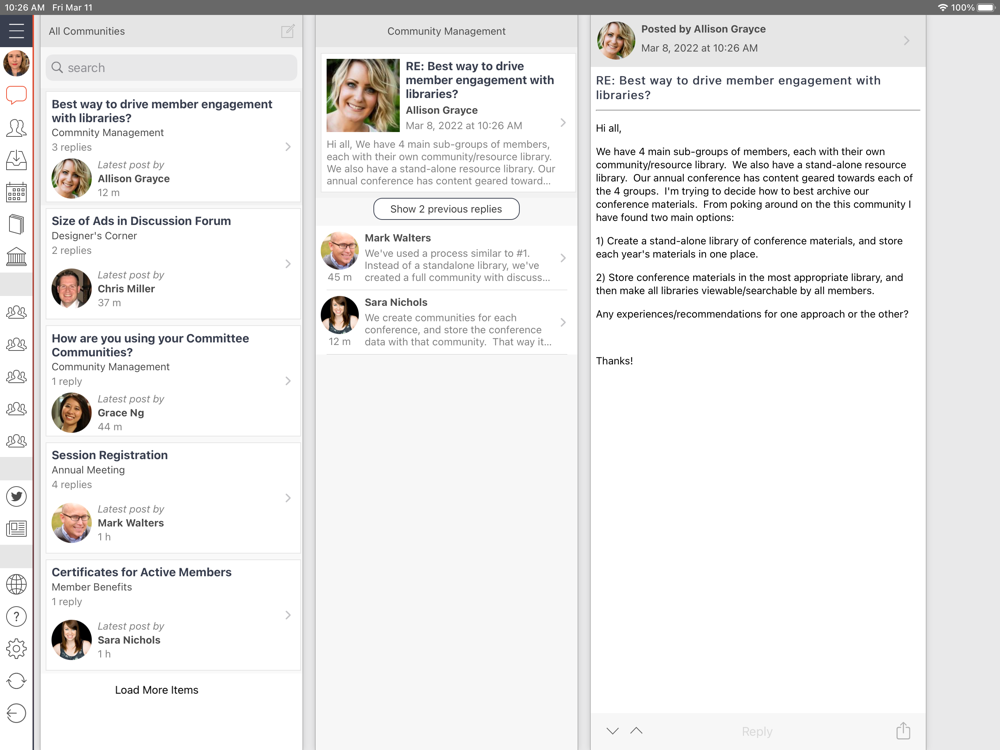
Task: Click the Wi-Fi icon in the status bar
Action: coord(943,8)
